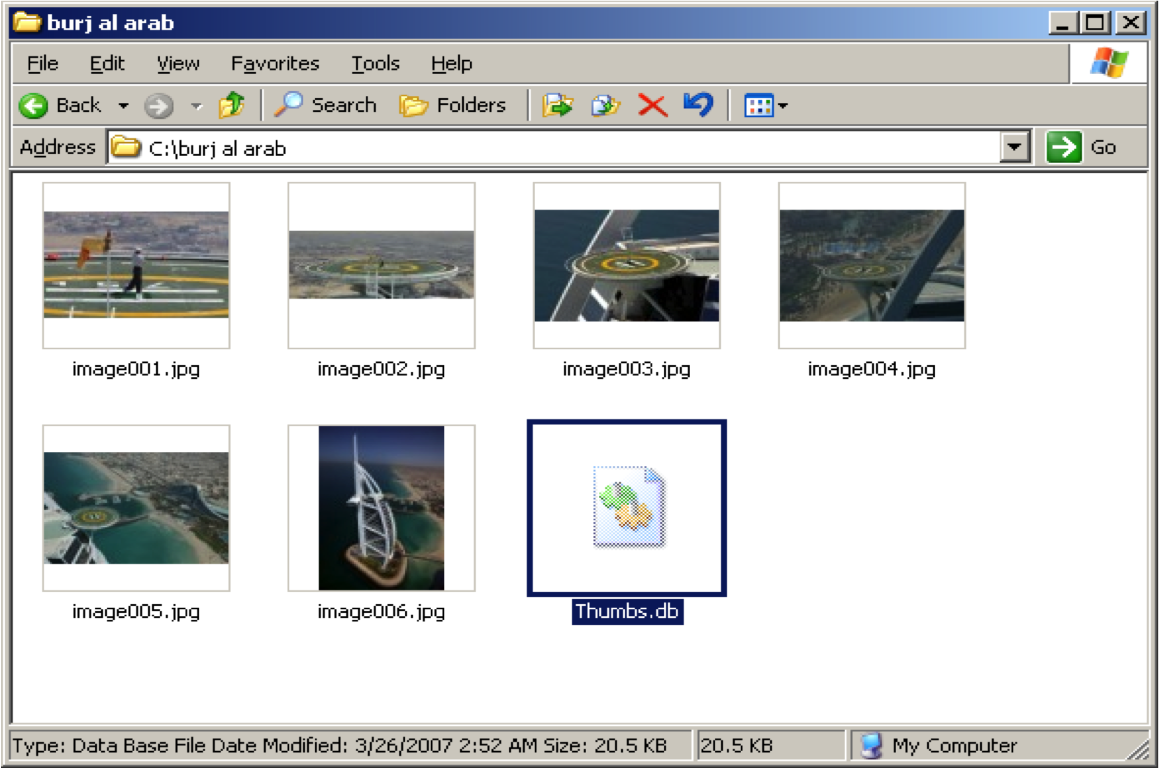
Task: Select the Thumbs.db file icon
Action: coord(627,507)
